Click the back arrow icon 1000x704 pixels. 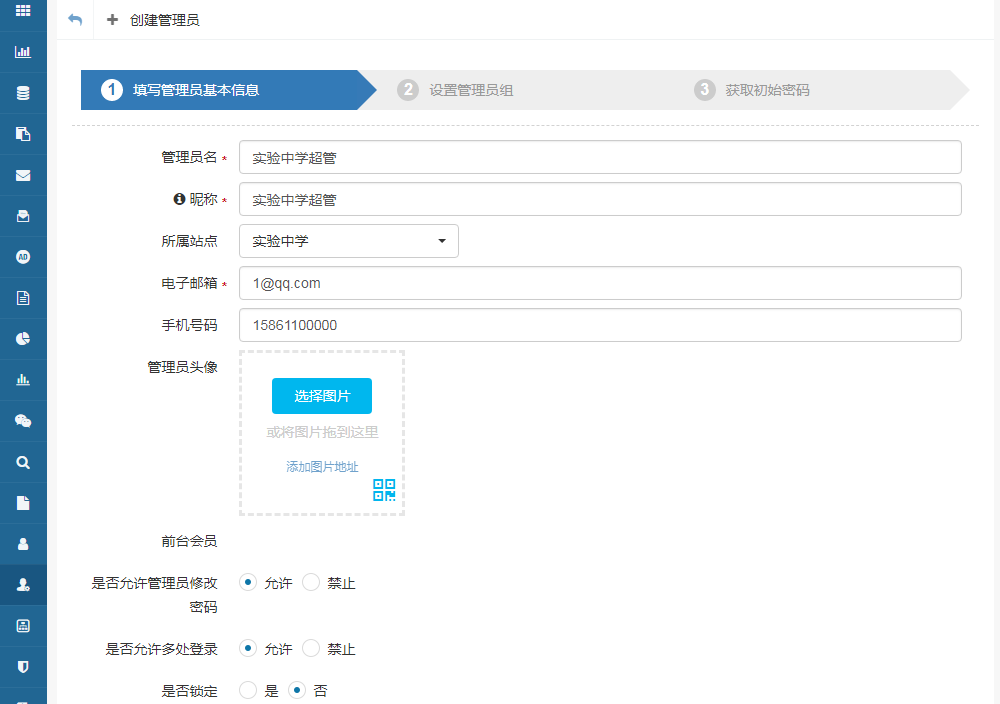tap(75, 20)
